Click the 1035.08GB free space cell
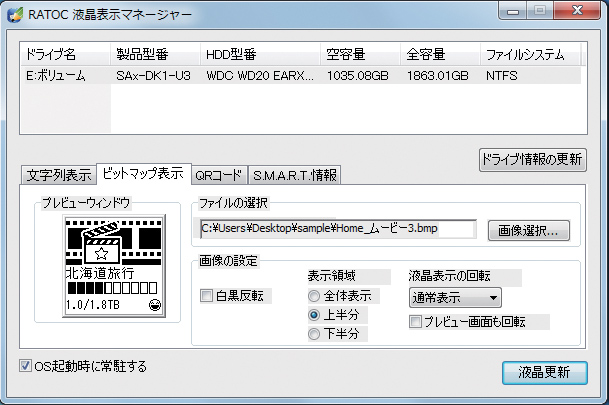Image resolution: width=609 pixels, height=405 pixels. tap(358, 75)
